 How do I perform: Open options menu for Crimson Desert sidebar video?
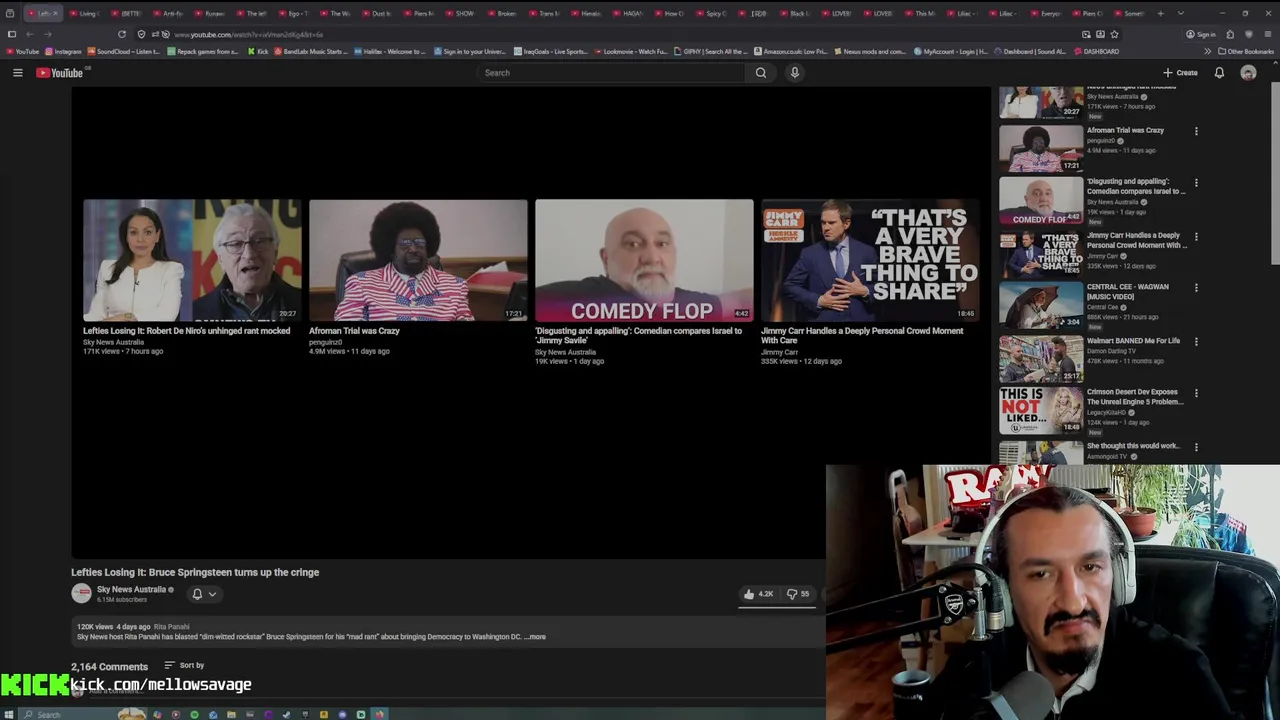click(x=1196, y=393)
